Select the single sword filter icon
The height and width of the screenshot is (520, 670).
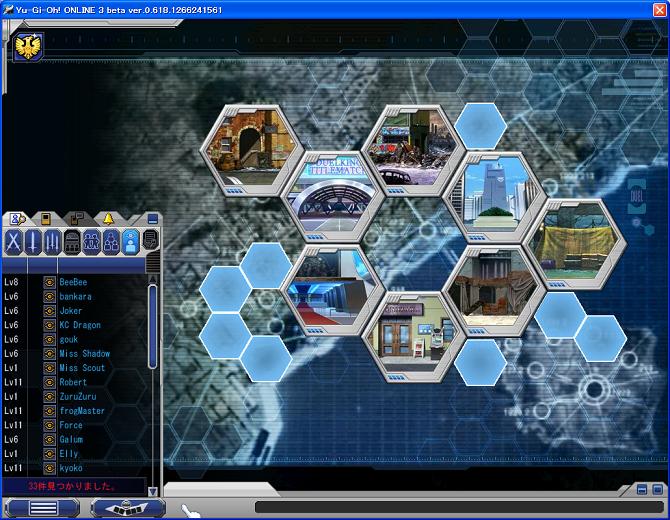tap(33, 242)
